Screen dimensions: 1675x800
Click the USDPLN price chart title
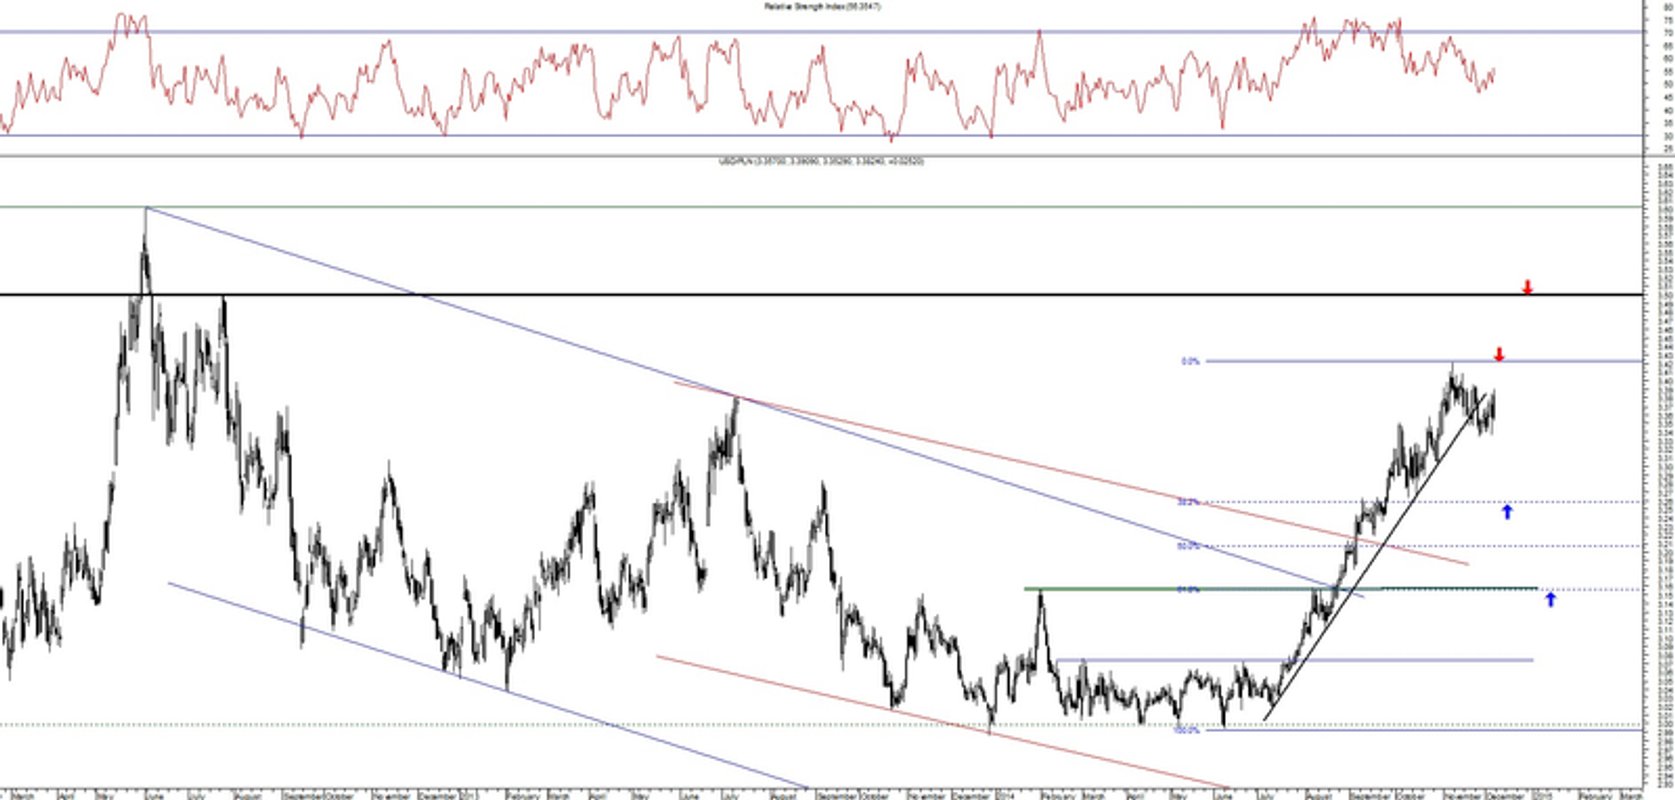(x=821, y=160)
